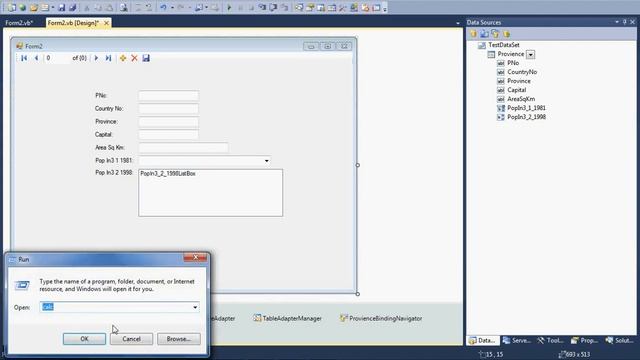Click the PopIn3_1_1981 combo box field icon

click(x=501, y=108)
